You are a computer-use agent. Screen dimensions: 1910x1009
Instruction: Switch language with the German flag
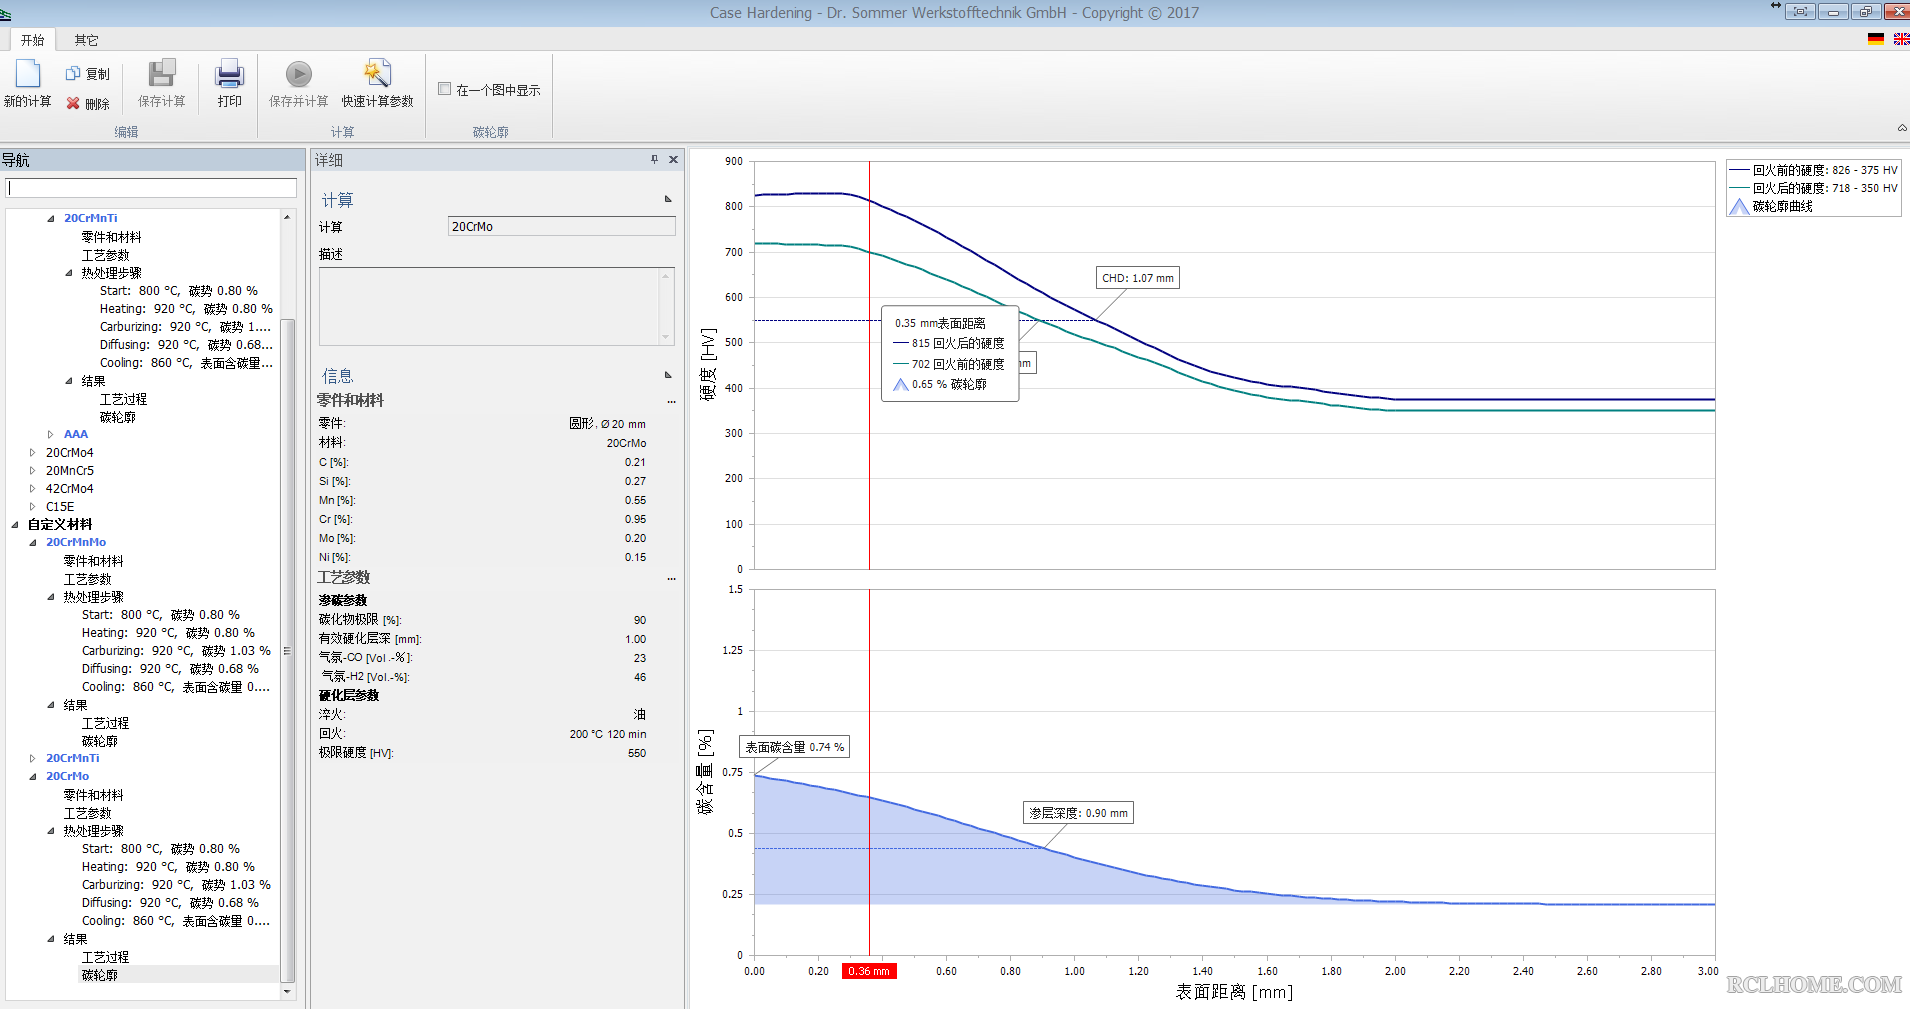[1876, 39]
